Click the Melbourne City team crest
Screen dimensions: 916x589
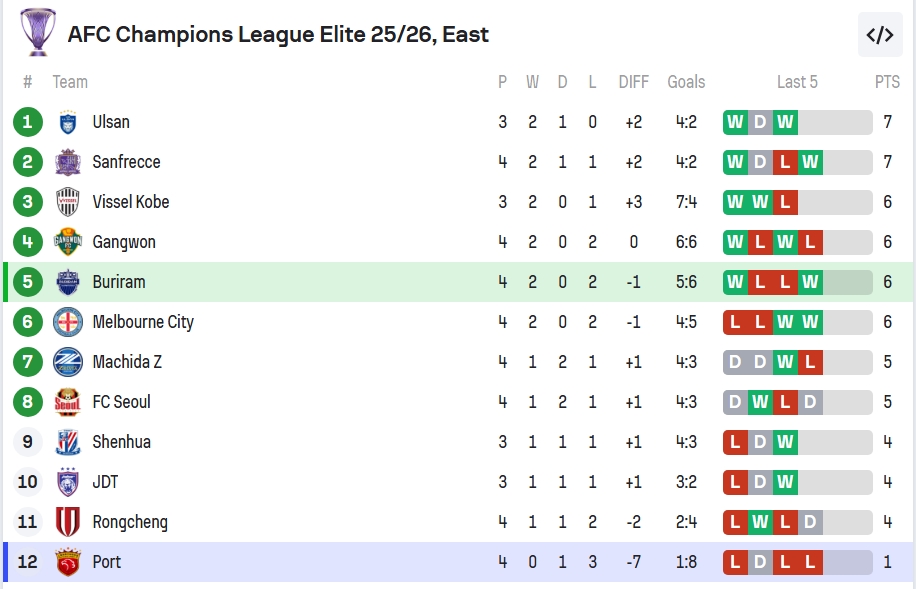click(68, 322)
